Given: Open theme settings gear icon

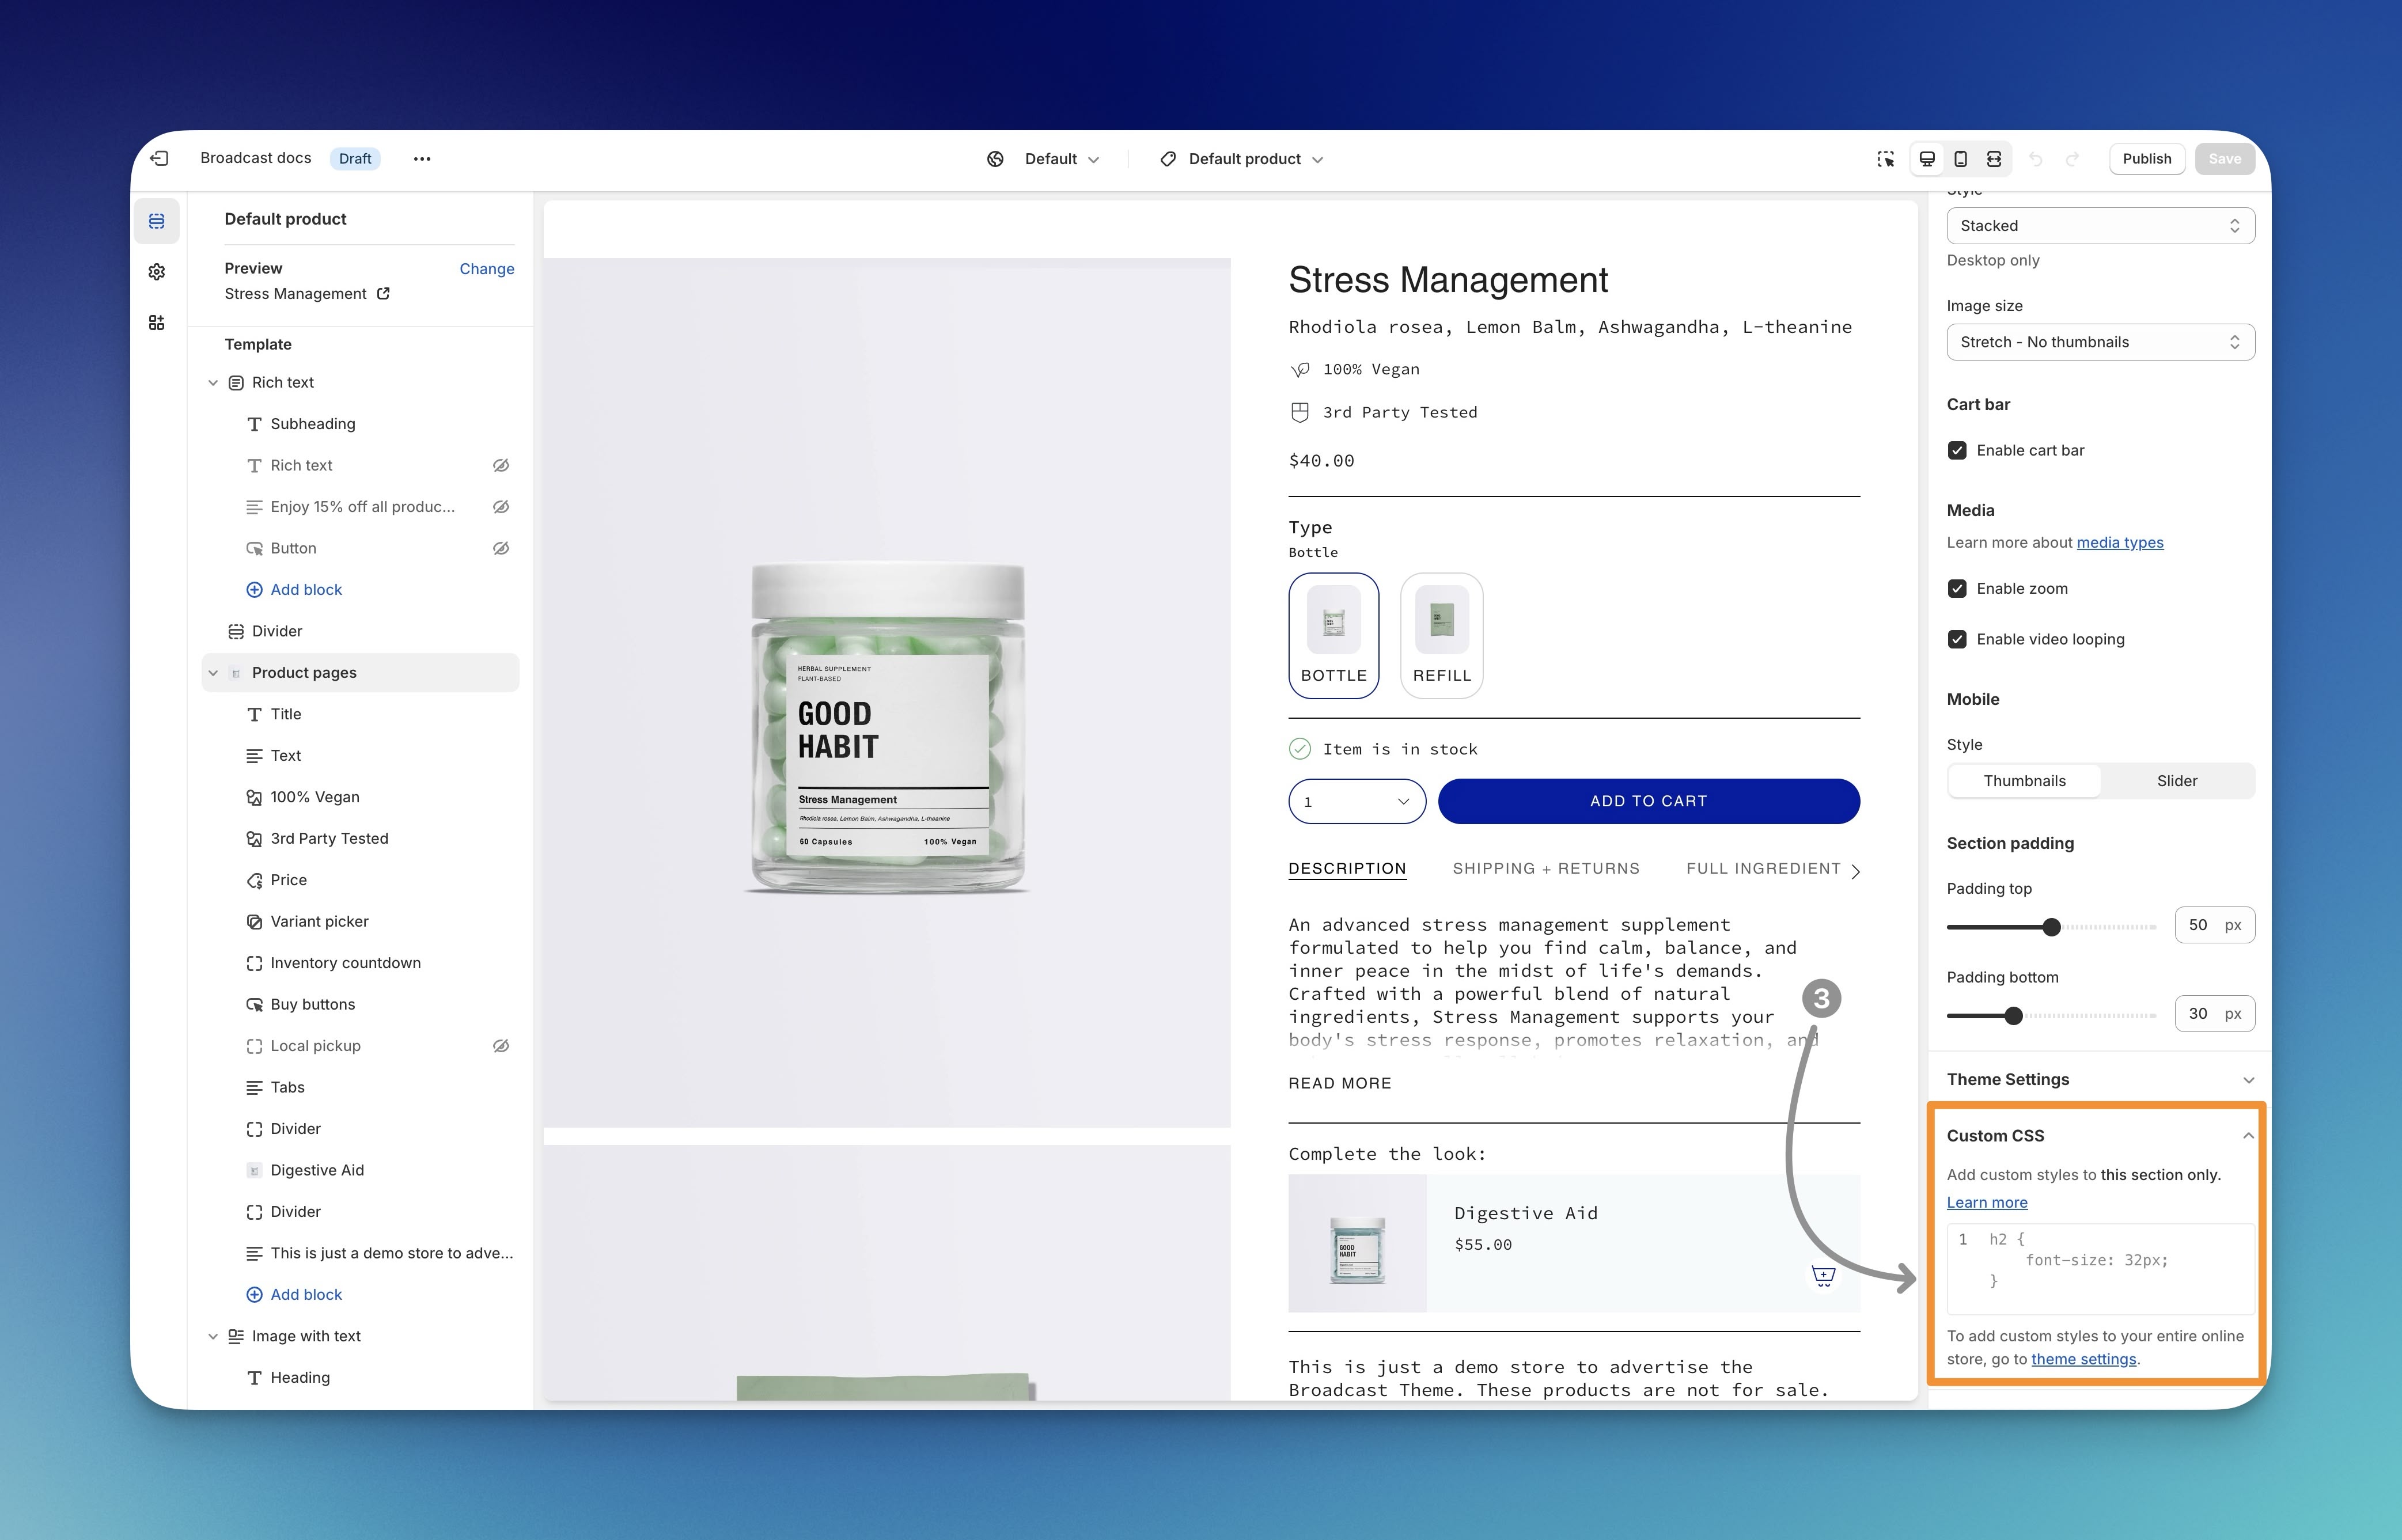Looking at the screenshot, I should (157, 272).
